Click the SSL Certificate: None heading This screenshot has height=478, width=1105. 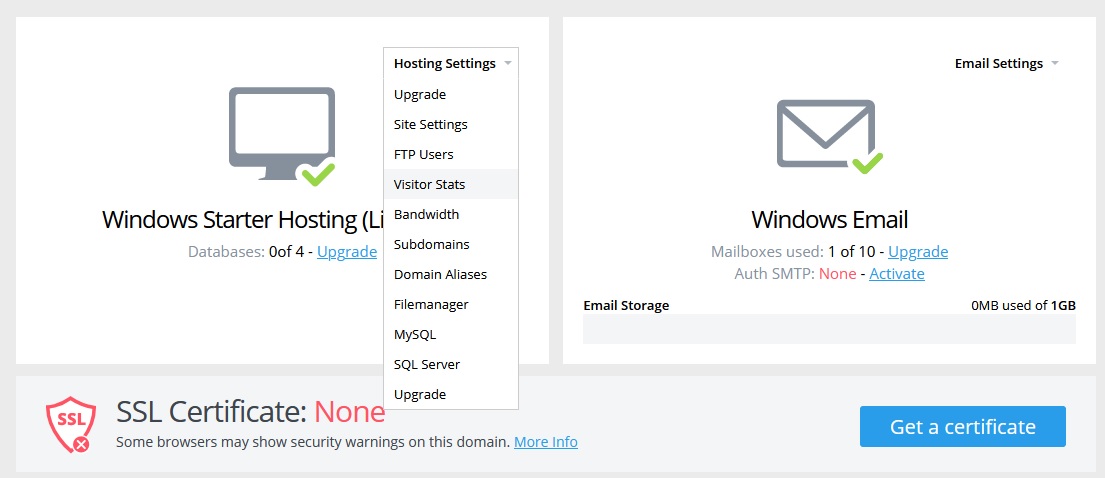(251, 412)
